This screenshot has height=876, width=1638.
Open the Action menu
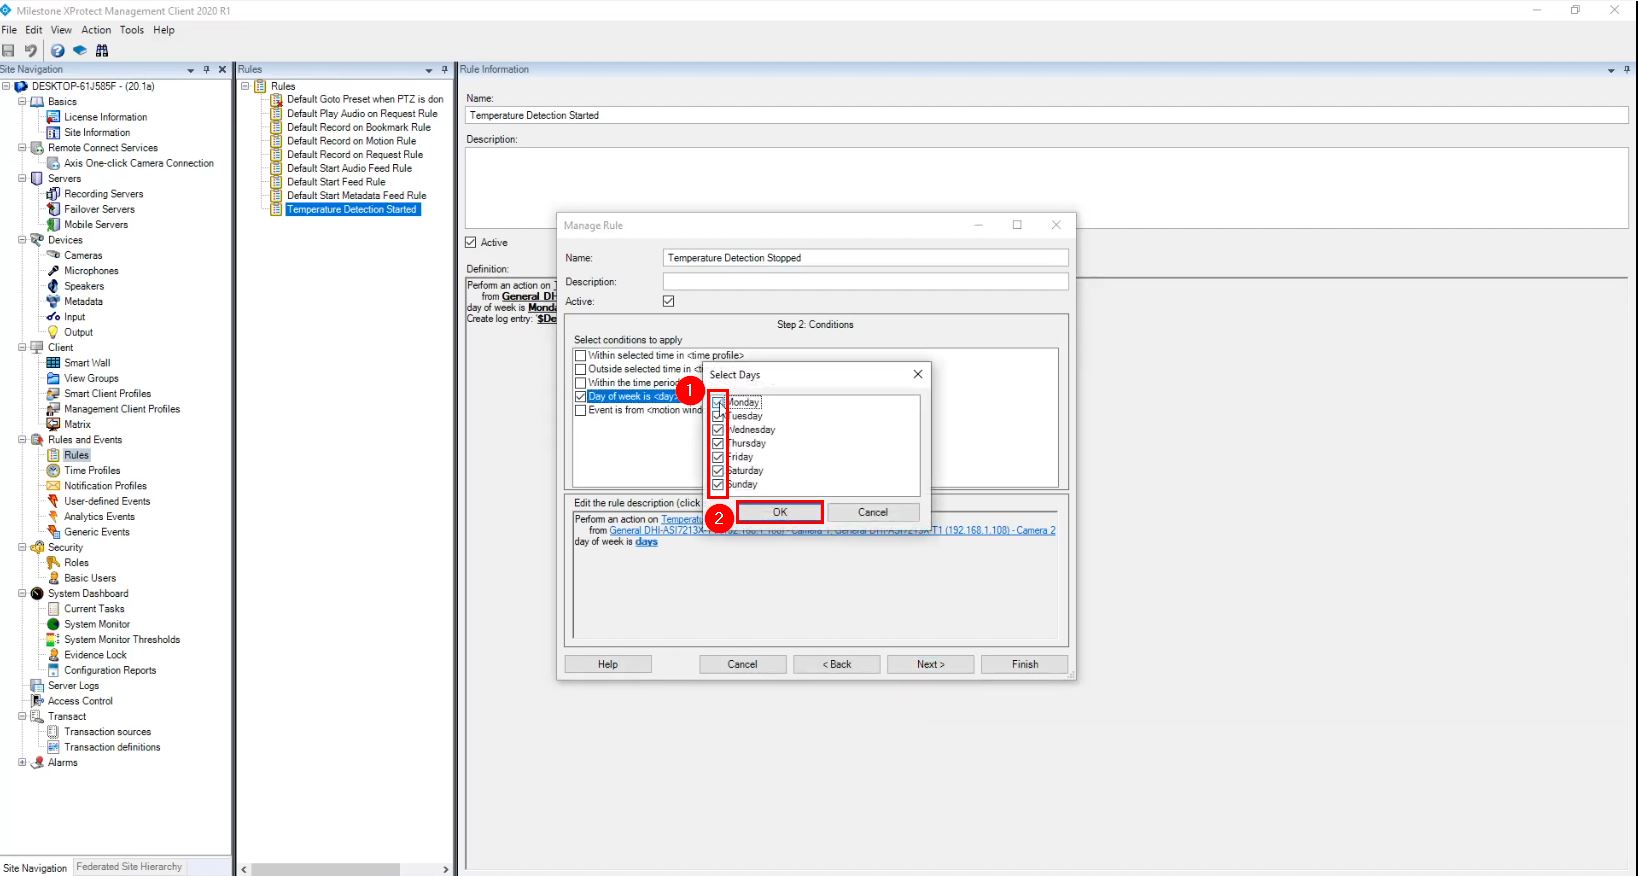coord(96,30)
